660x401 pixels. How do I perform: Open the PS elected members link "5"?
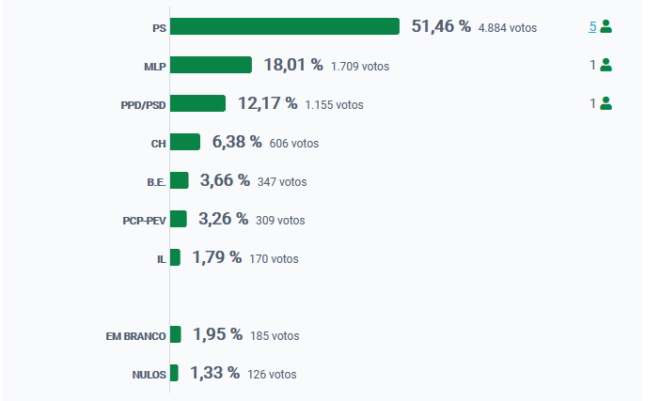coord(592,27)
